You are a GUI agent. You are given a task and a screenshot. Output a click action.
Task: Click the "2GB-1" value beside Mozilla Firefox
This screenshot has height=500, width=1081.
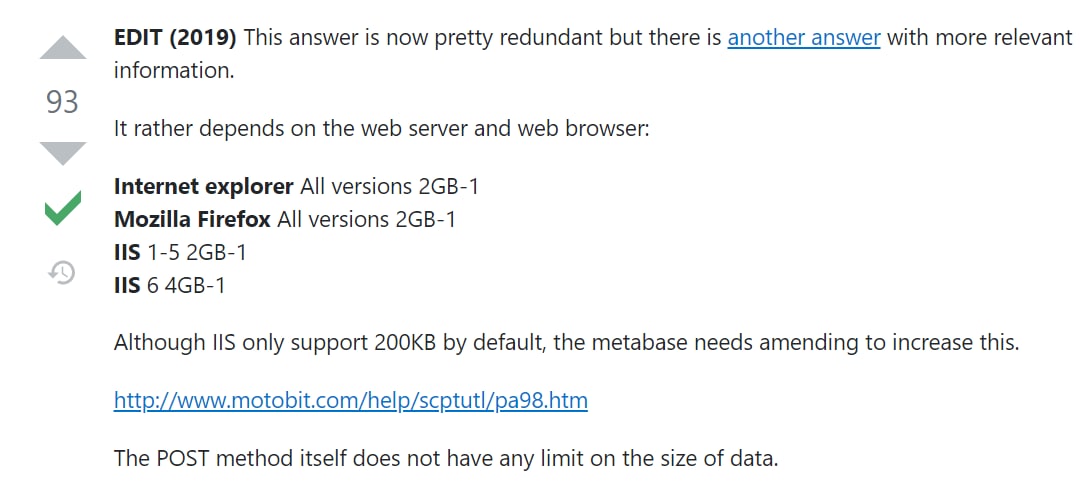tap(426, 219)
